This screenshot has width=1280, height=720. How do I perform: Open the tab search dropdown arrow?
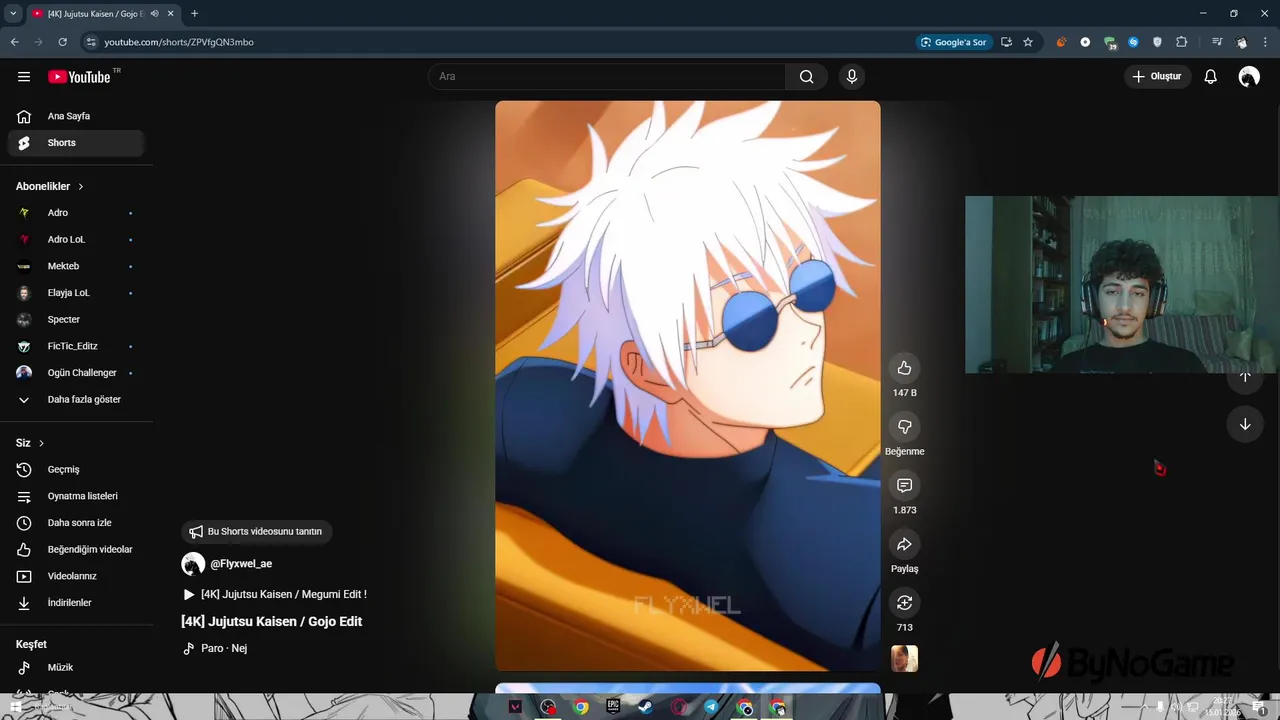[13, 14]
